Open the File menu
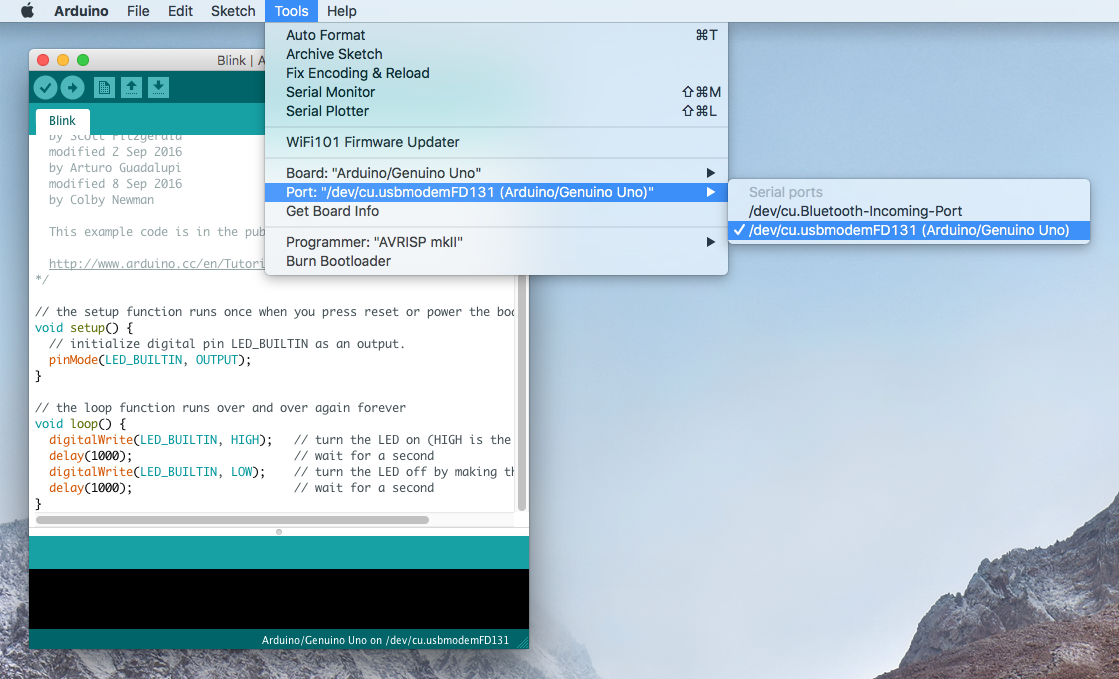 [138, 11]
